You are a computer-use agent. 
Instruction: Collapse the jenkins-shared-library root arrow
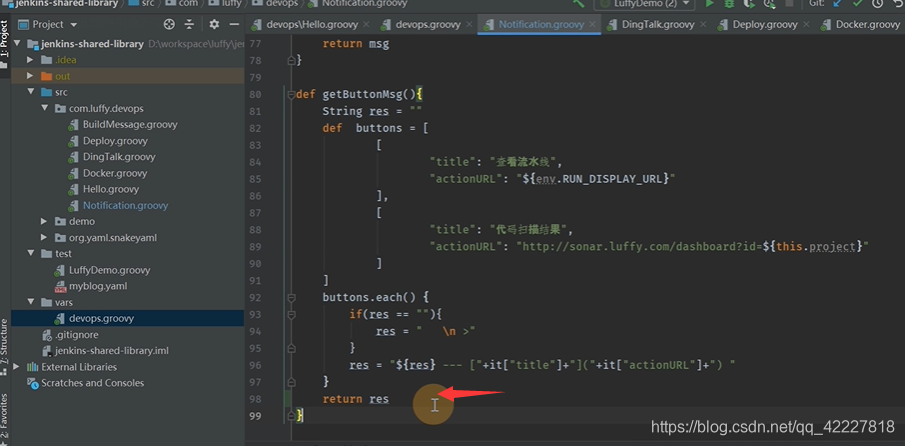click(x=16, y=44)
